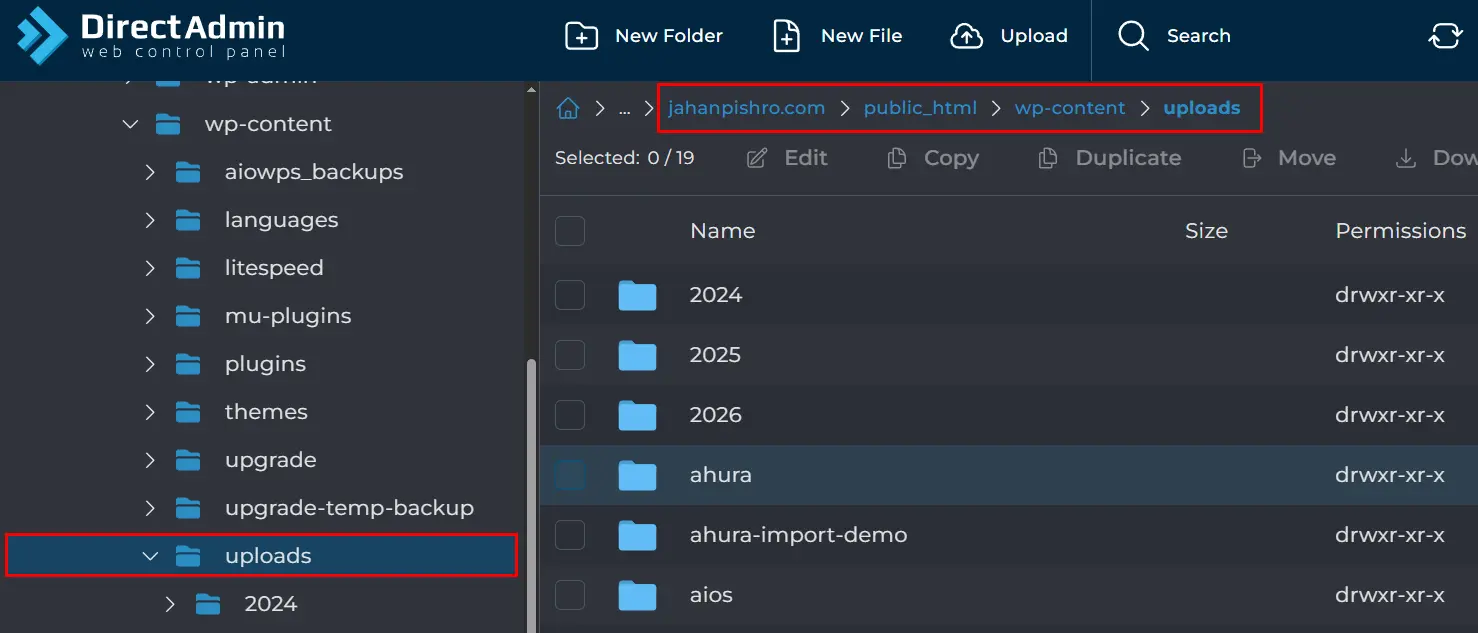1478x633 pixels.
Task: Sort by Size column header
Action: pos(1206,231)
